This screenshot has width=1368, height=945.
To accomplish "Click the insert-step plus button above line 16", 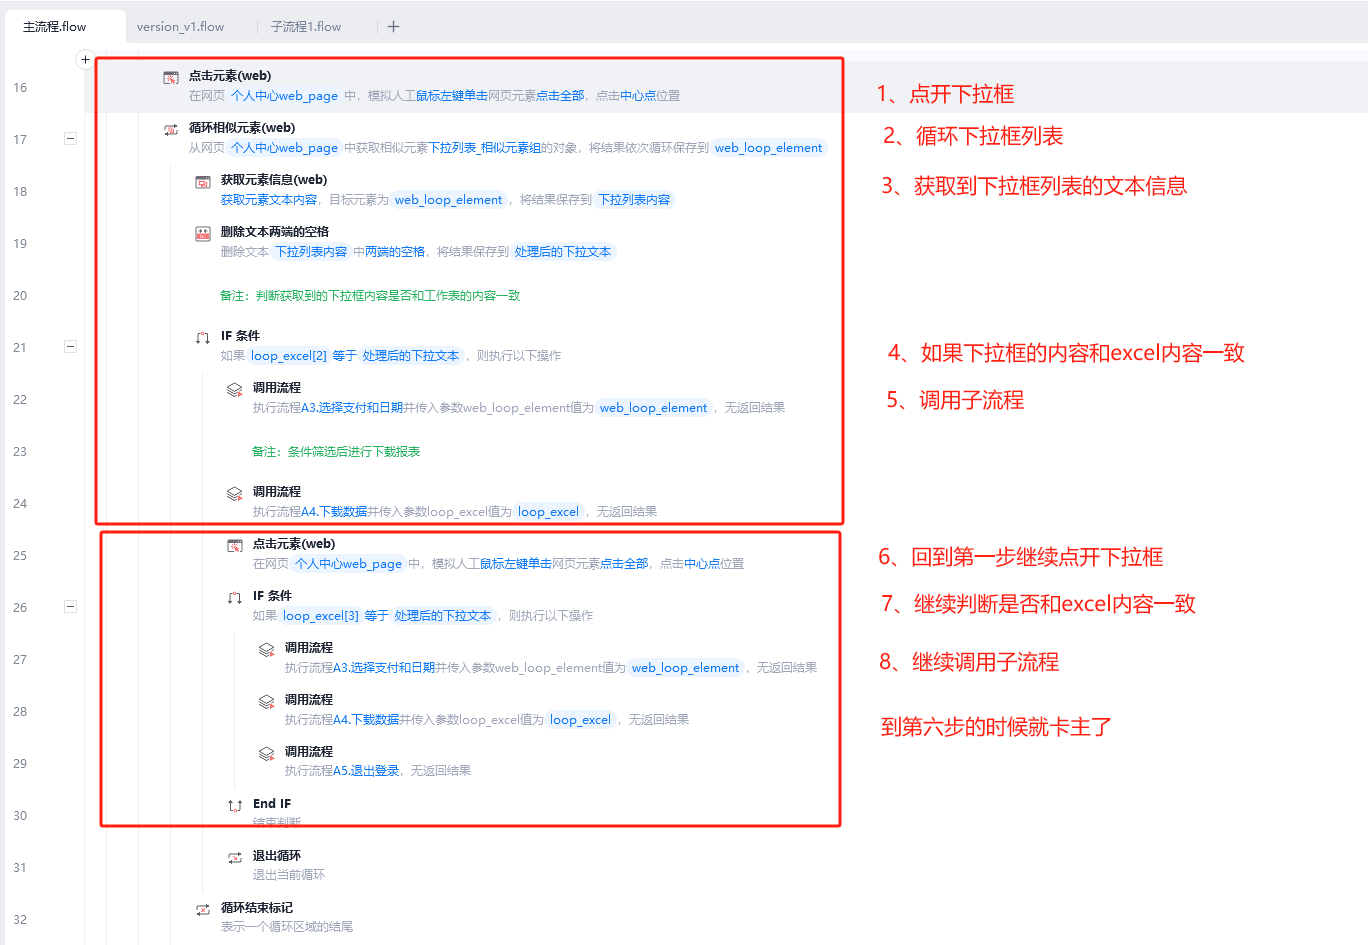I will point(85,60).
